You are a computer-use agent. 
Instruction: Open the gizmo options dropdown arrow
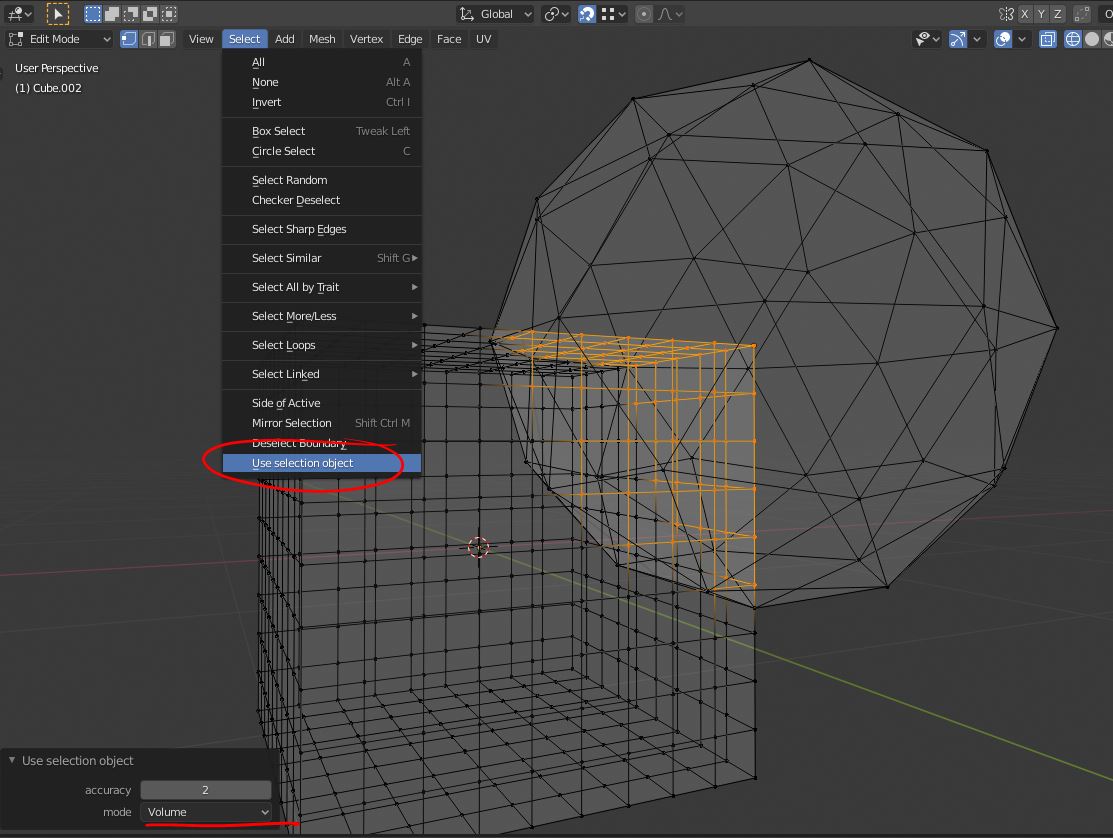pyautogui.click(x=977, y=39)
